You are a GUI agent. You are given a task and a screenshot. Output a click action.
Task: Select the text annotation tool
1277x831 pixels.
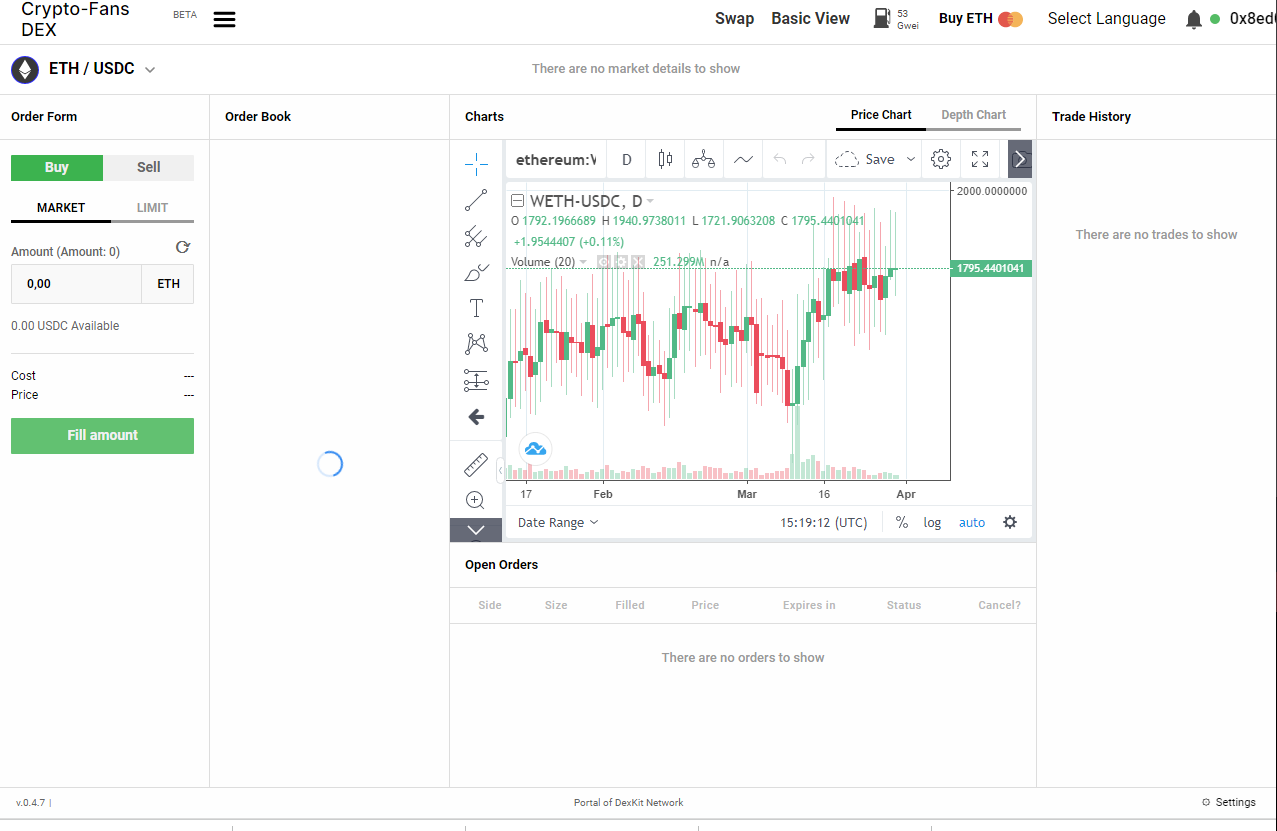(x=476, y=308)
